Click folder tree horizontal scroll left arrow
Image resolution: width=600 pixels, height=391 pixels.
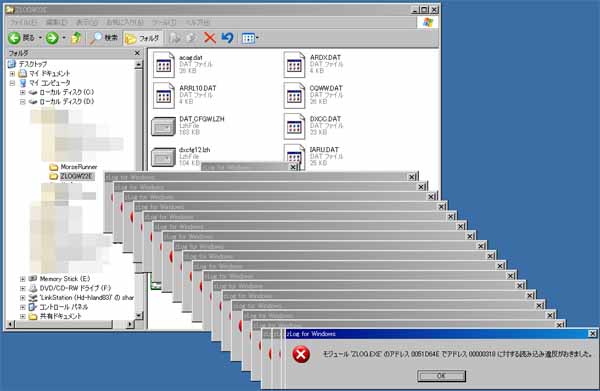pyautogui.click(x=11, y=324)
